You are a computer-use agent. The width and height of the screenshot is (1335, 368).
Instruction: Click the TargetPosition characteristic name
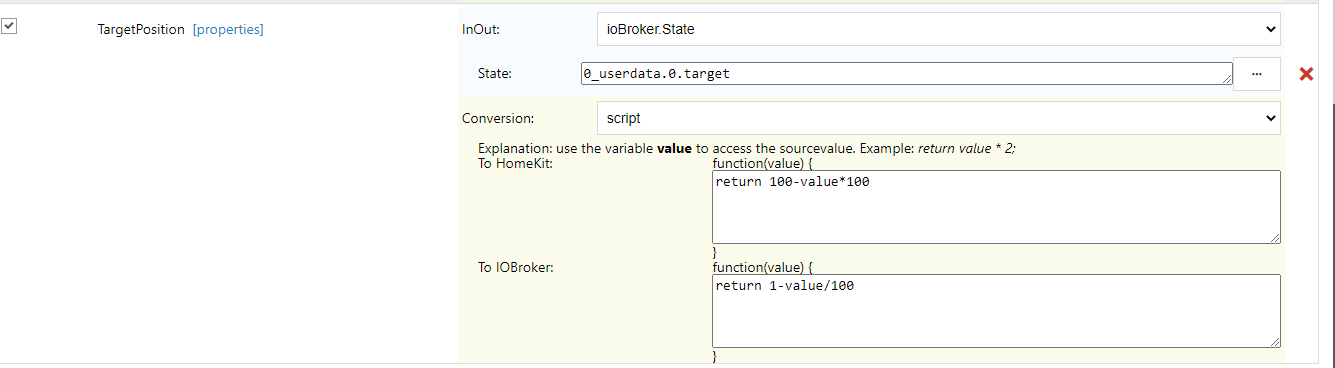(x=141, y=30)
